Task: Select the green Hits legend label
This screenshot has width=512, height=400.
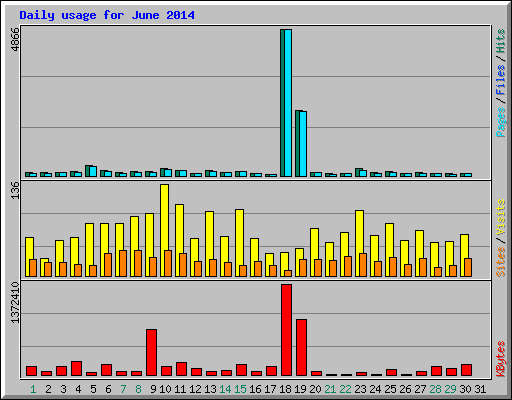Action: (501, 41)
